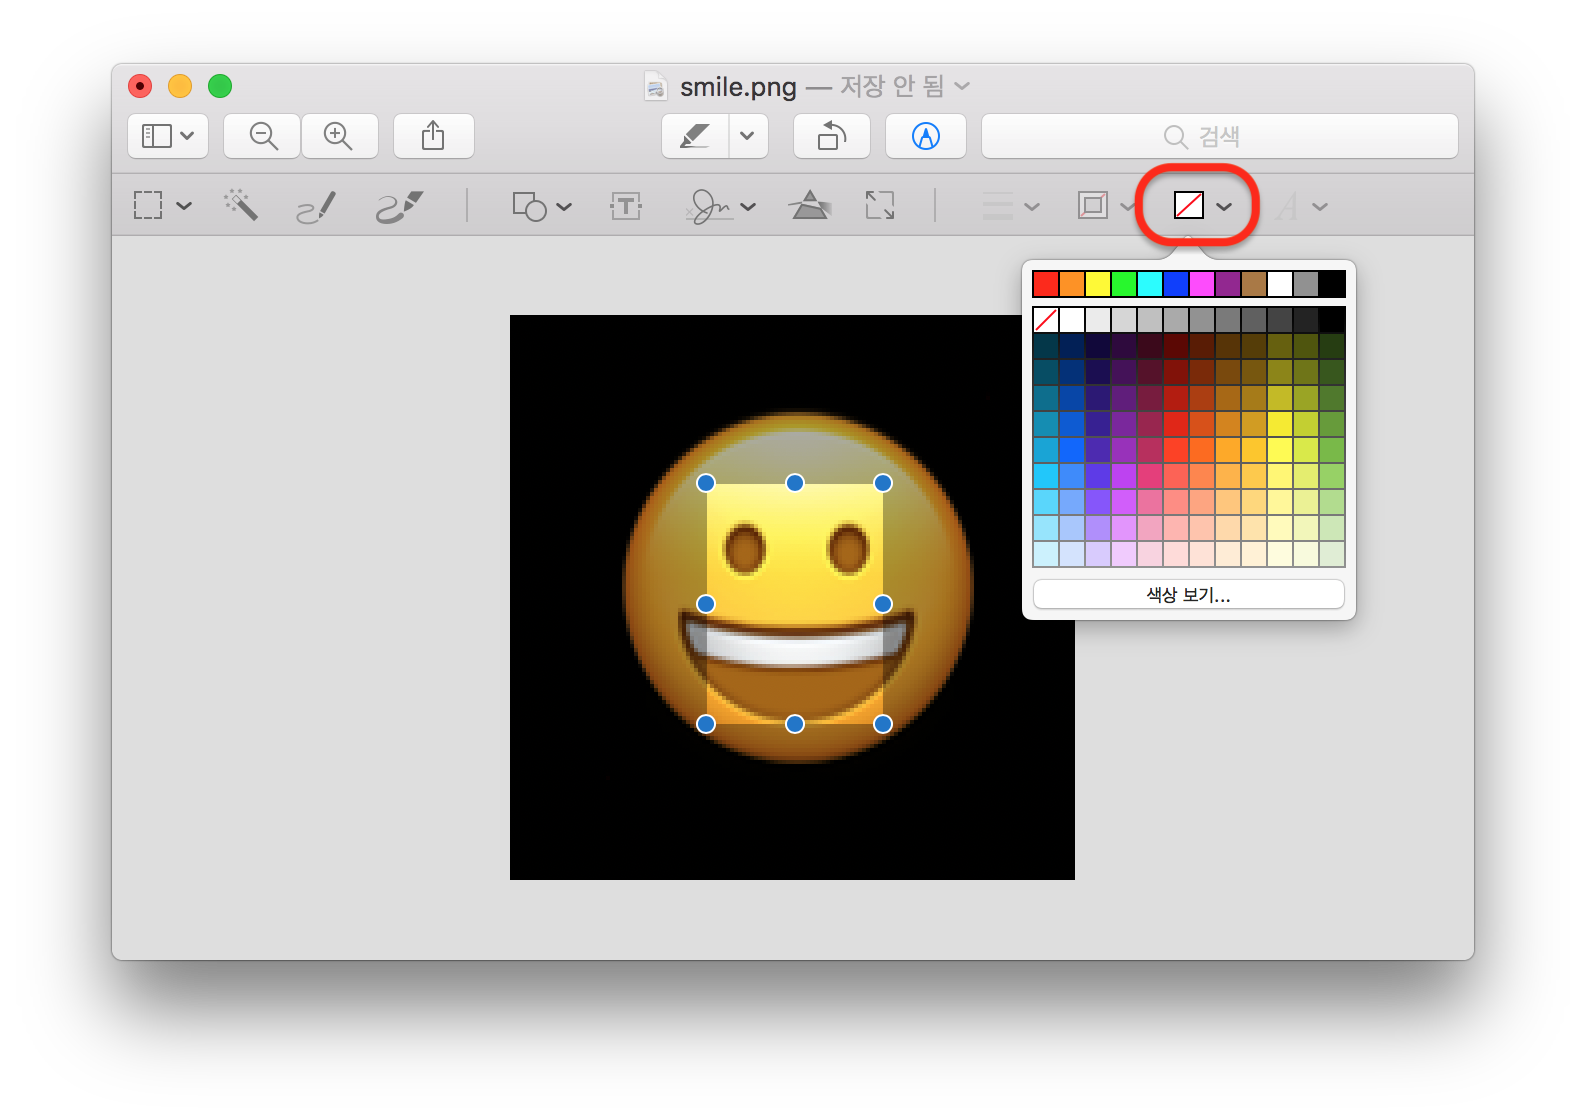Pick white from the top color row
1586x1120 pixels.
1280,284
